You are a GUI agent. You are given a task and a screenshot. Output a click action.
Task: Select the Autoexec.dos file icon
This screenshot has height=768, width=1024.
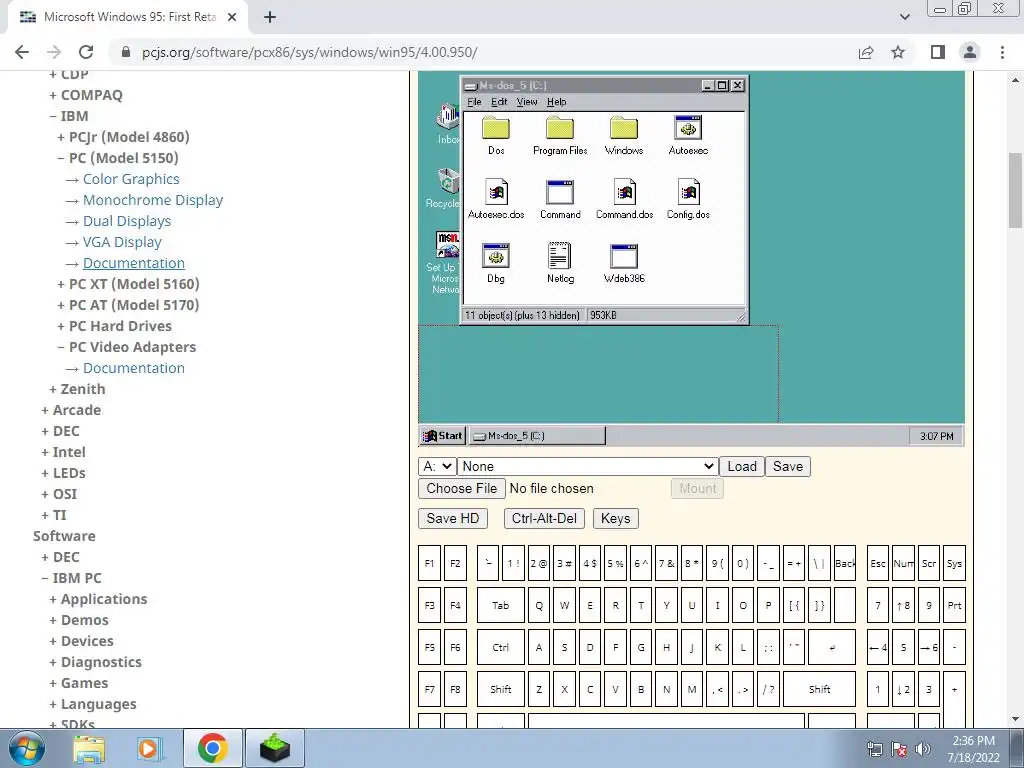[x=496, y=192]
